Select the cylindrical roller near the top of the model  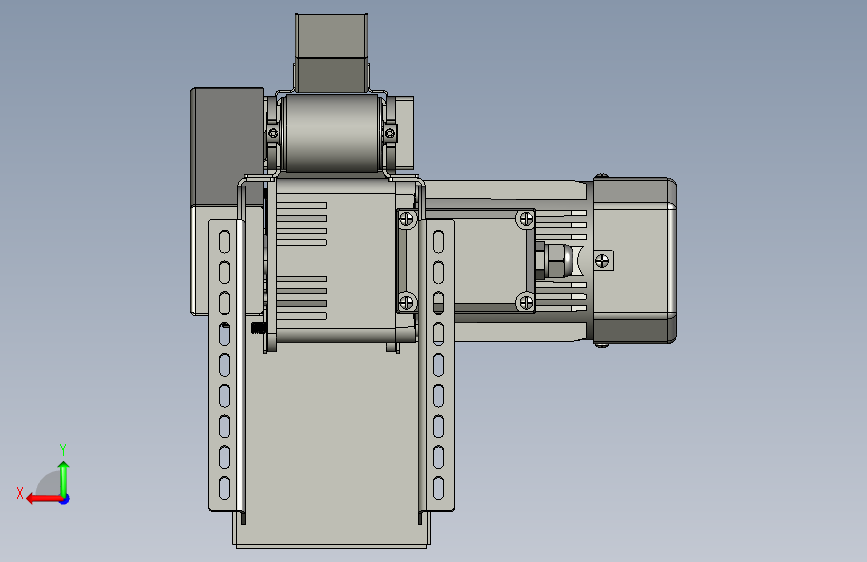click(331, 133)
